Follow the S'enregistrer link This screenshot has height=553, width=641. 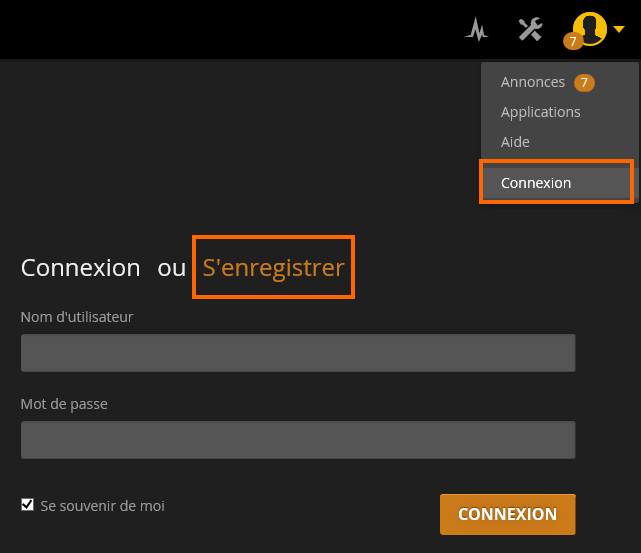(273, 268)
